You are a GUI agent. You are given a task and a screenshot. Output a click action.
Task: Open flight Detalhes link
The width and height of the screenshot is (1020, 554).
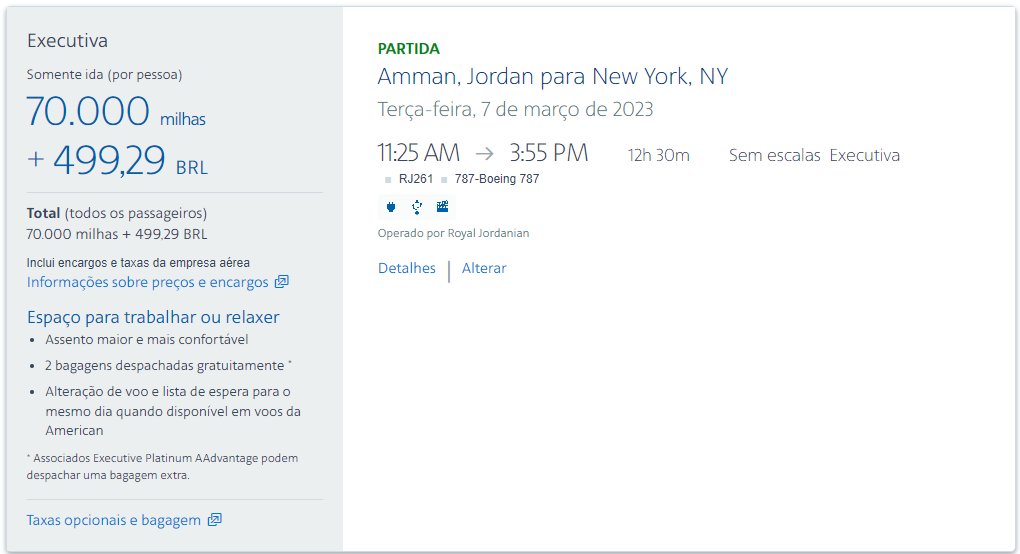[407, 268]
